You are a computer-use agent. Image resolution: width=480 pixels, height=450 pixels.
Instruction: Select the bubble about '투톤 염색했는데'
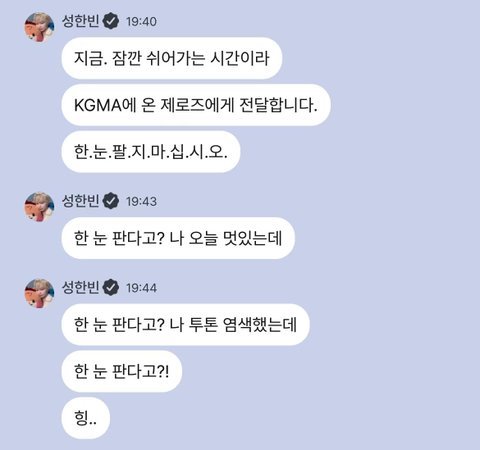186,324
